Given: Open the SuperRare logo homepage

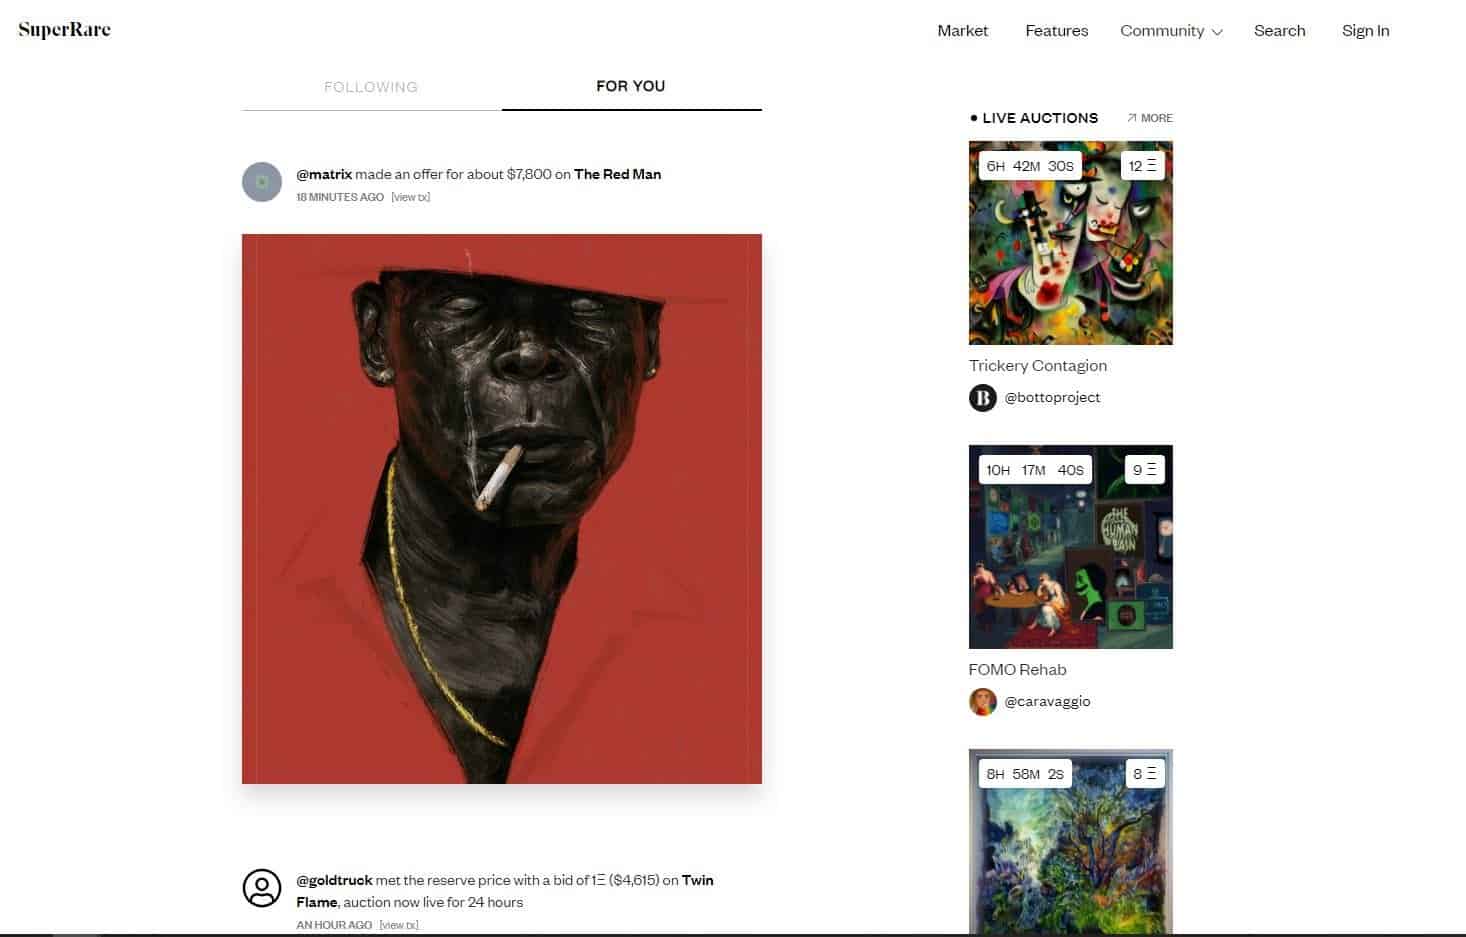Looking at the screenshot, I should [x=64, y=30].
